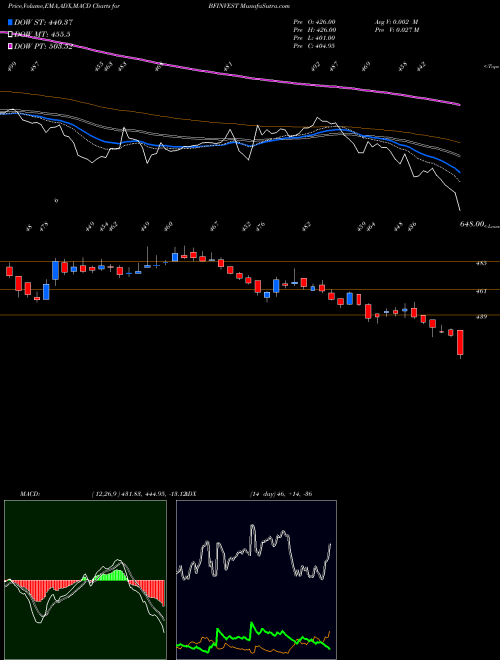Open the green MACD histogram panel
The image size is (500, 660).
tap(85, 580)
